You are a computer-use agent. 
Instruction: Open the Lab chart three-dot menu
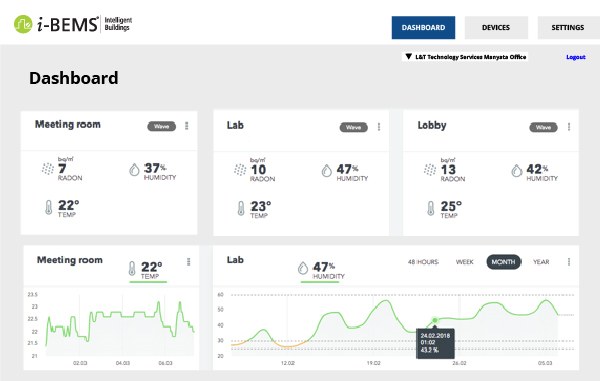pyautogui.click(x=569, y=262)
